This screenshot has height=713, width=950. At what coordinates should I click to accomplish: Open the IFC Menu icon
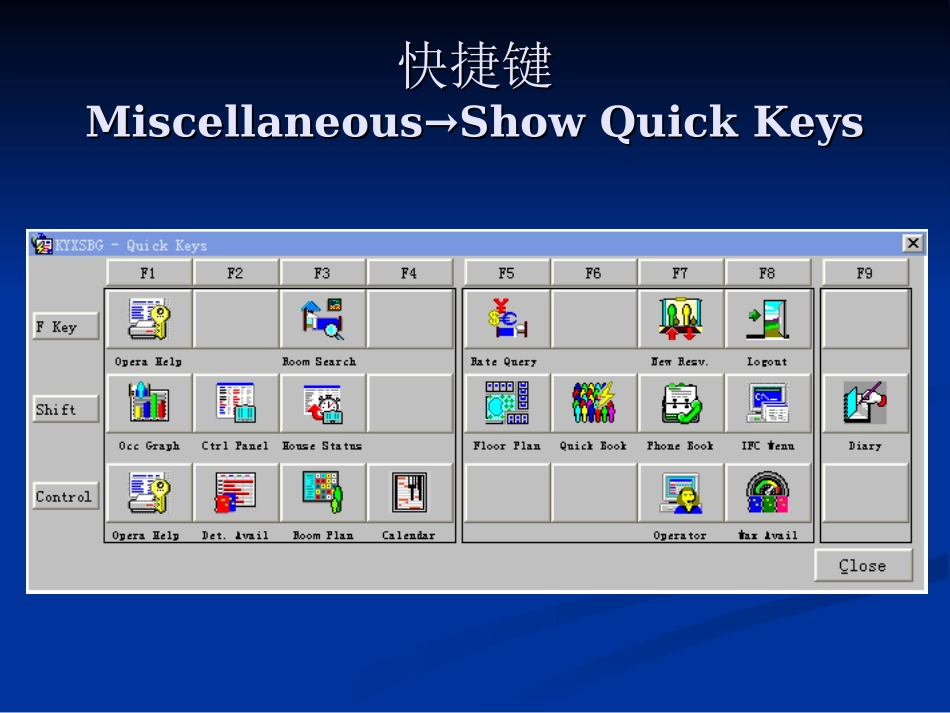tap(768, 403)
